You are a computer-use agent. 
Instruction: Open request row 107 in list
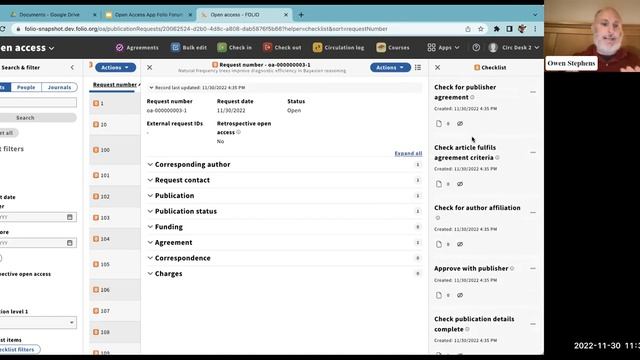point(115,311)
